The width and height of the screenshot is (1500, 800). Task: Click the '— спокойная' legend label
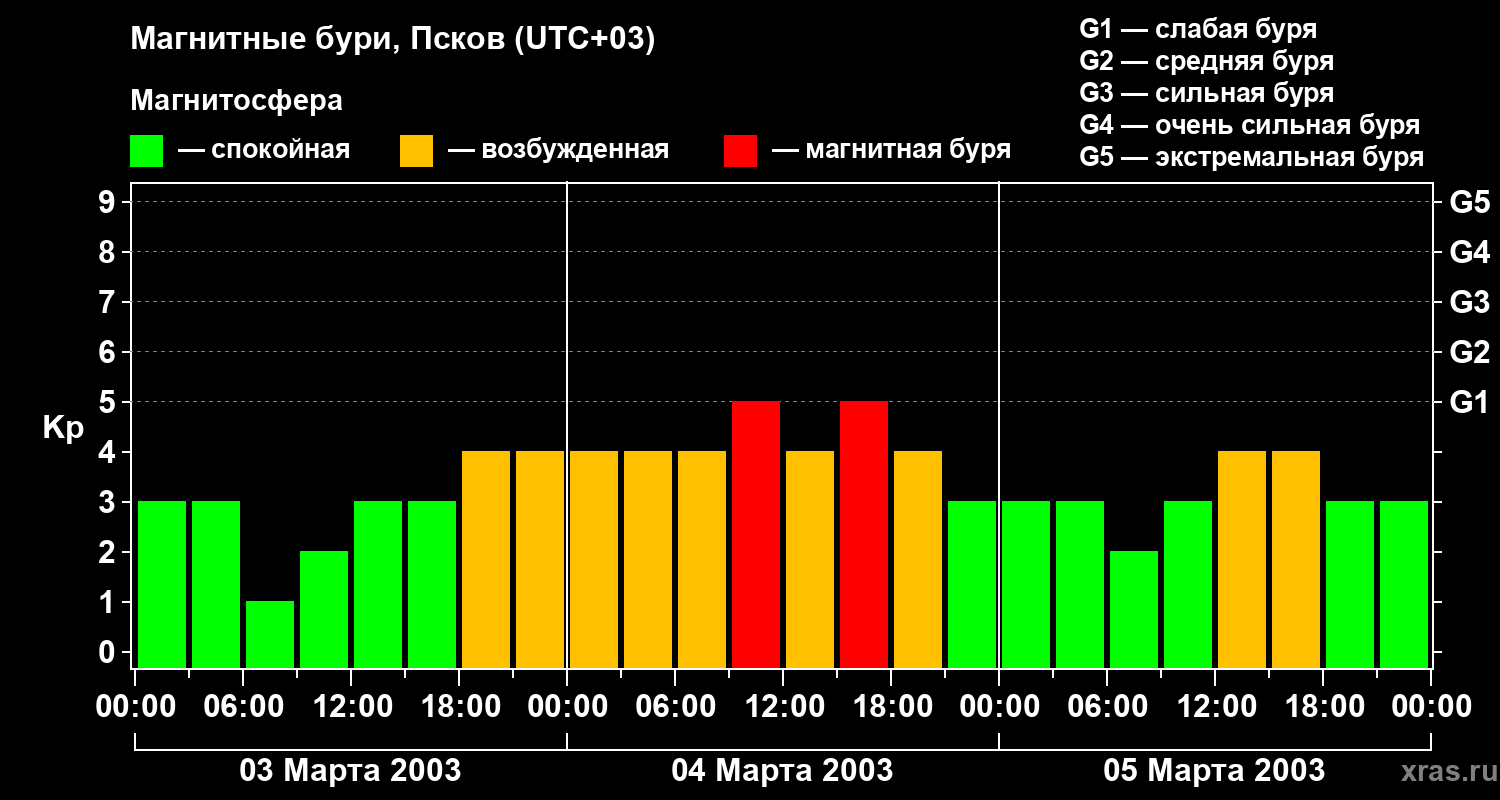[x=264, y=151]
